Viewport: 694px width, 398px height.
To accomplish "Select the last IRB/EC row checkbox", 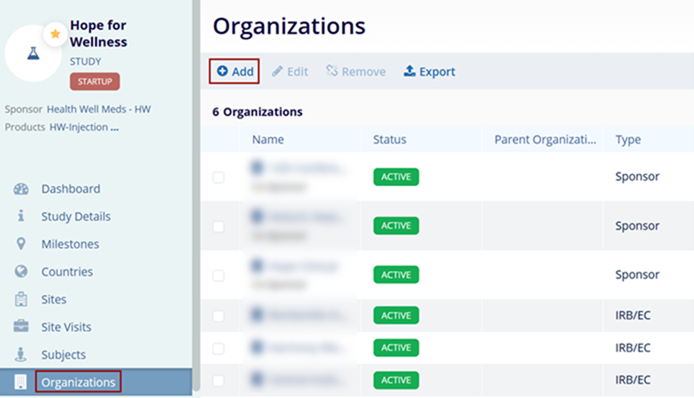I will (x=218, y=380).
